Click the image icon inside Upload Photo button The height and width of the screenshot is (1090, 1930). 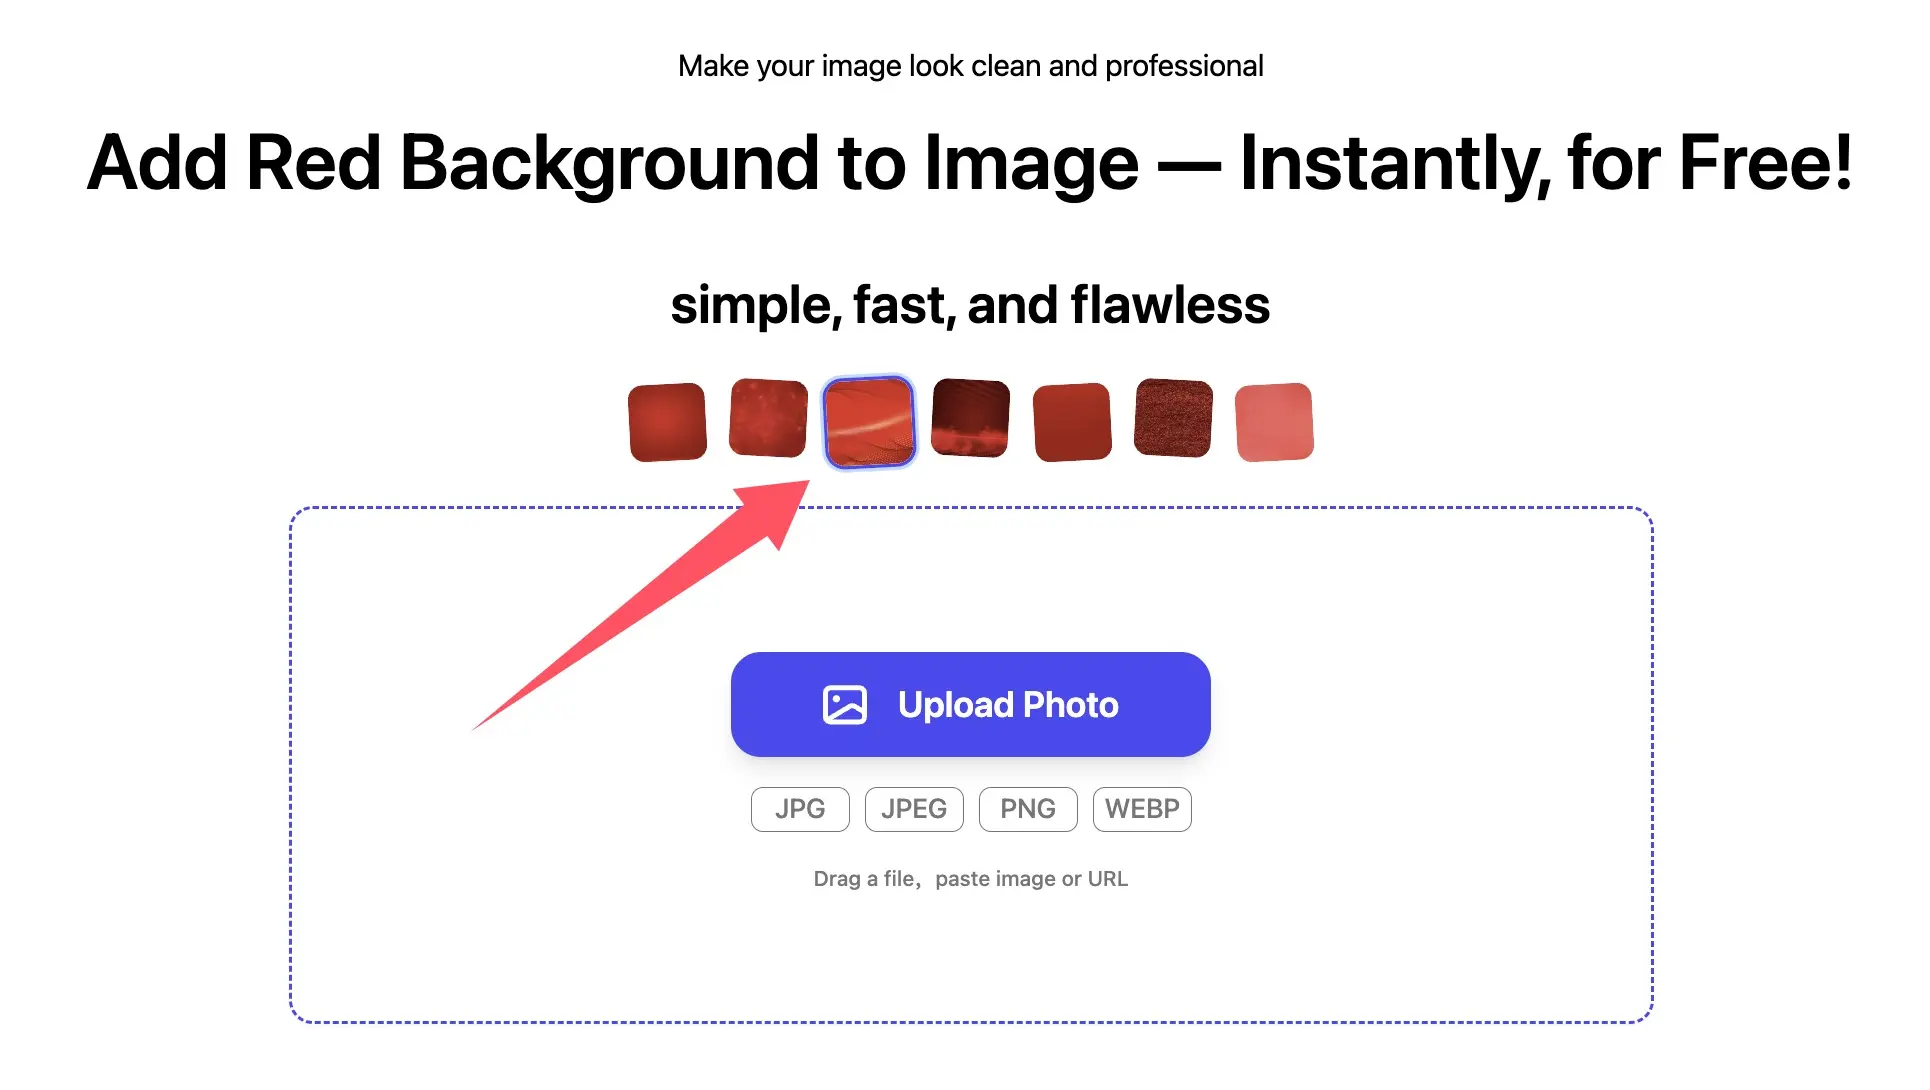[x=844, y=705]
